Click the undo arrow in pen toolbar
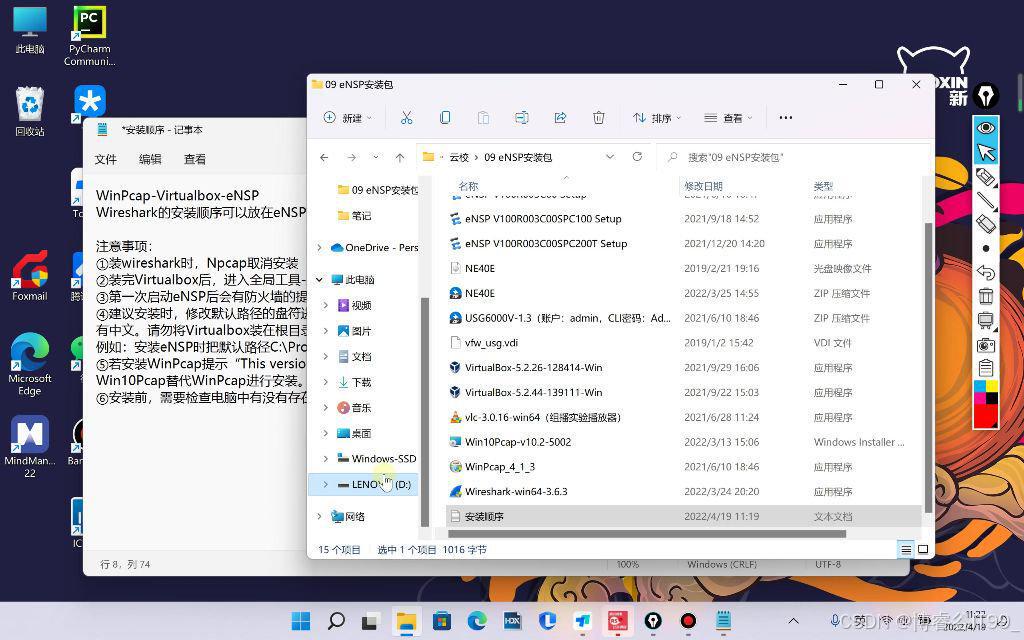 (985, 272)
